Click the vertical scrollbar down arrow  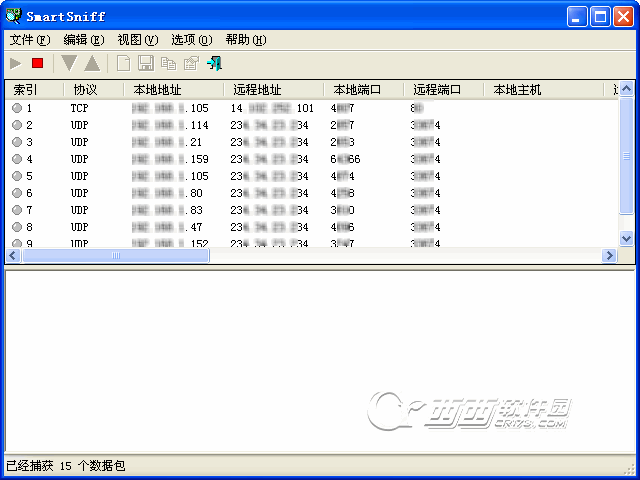627,238
